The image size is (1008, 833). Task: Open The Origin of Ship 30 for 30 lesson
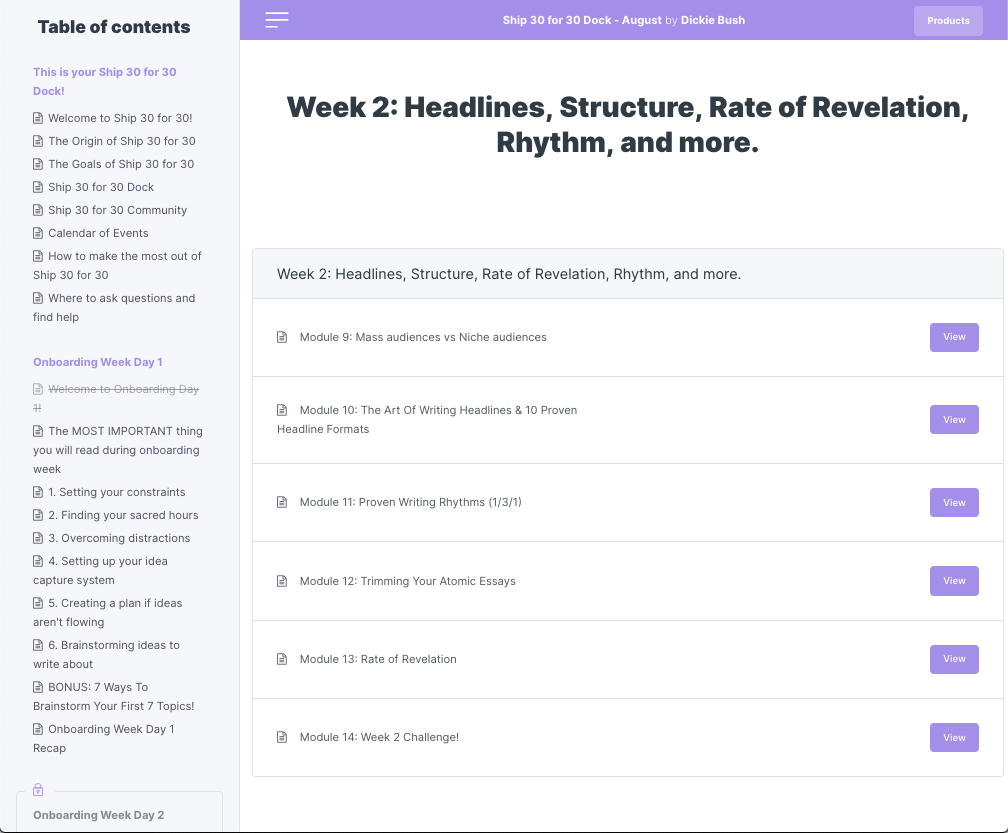tap(122, 141)
